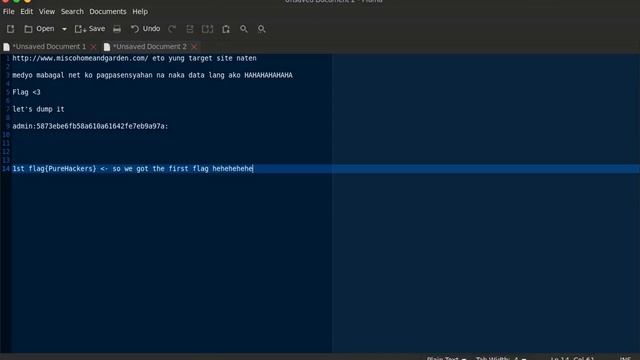The width and height of the screenshot is (640, 360).
Task: Paste clipboard contents via toolbar icon
Action: [226, 29]
